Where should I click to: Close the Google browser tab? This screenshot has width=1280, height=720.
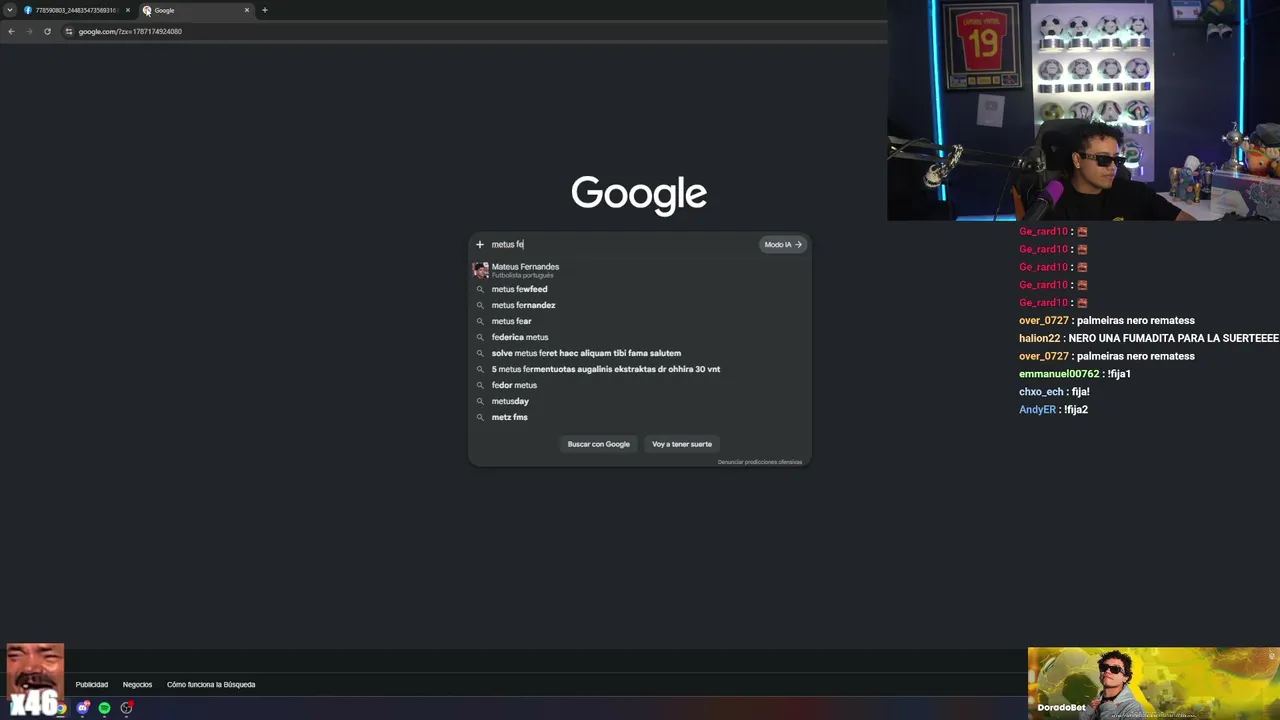pos(247,10)
